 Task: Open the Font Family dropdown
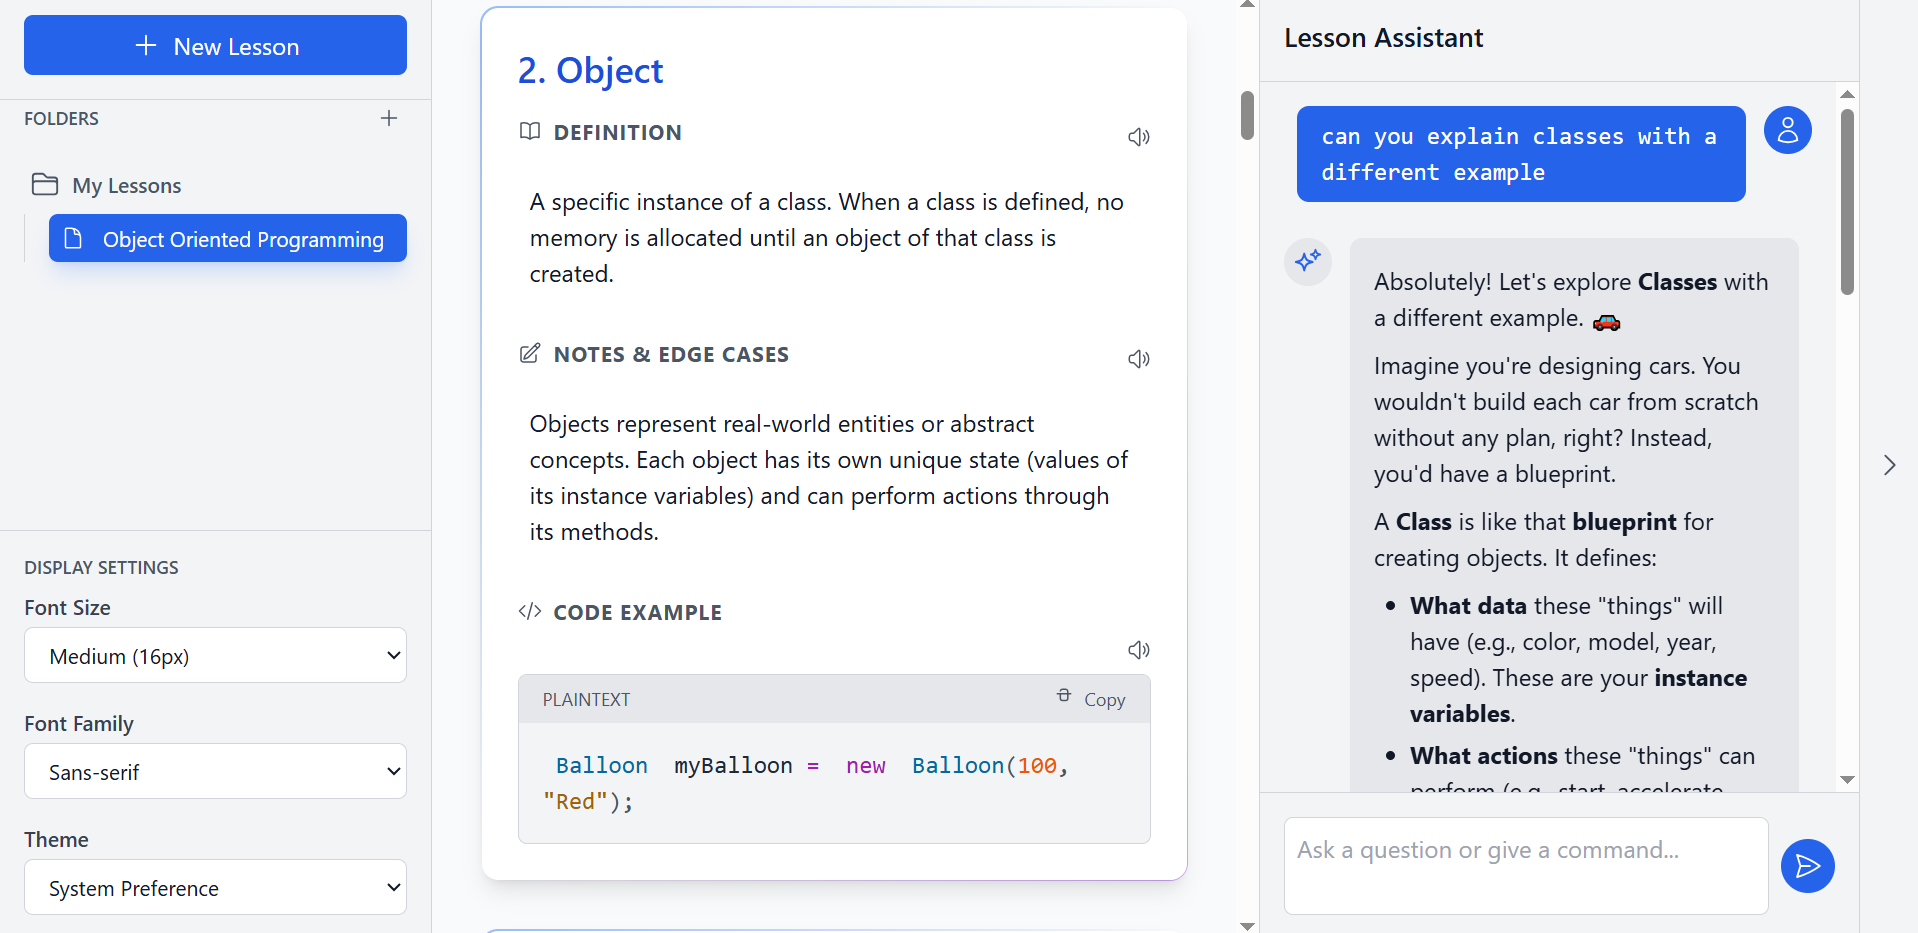pyautogui.click(x=215, y=772)
